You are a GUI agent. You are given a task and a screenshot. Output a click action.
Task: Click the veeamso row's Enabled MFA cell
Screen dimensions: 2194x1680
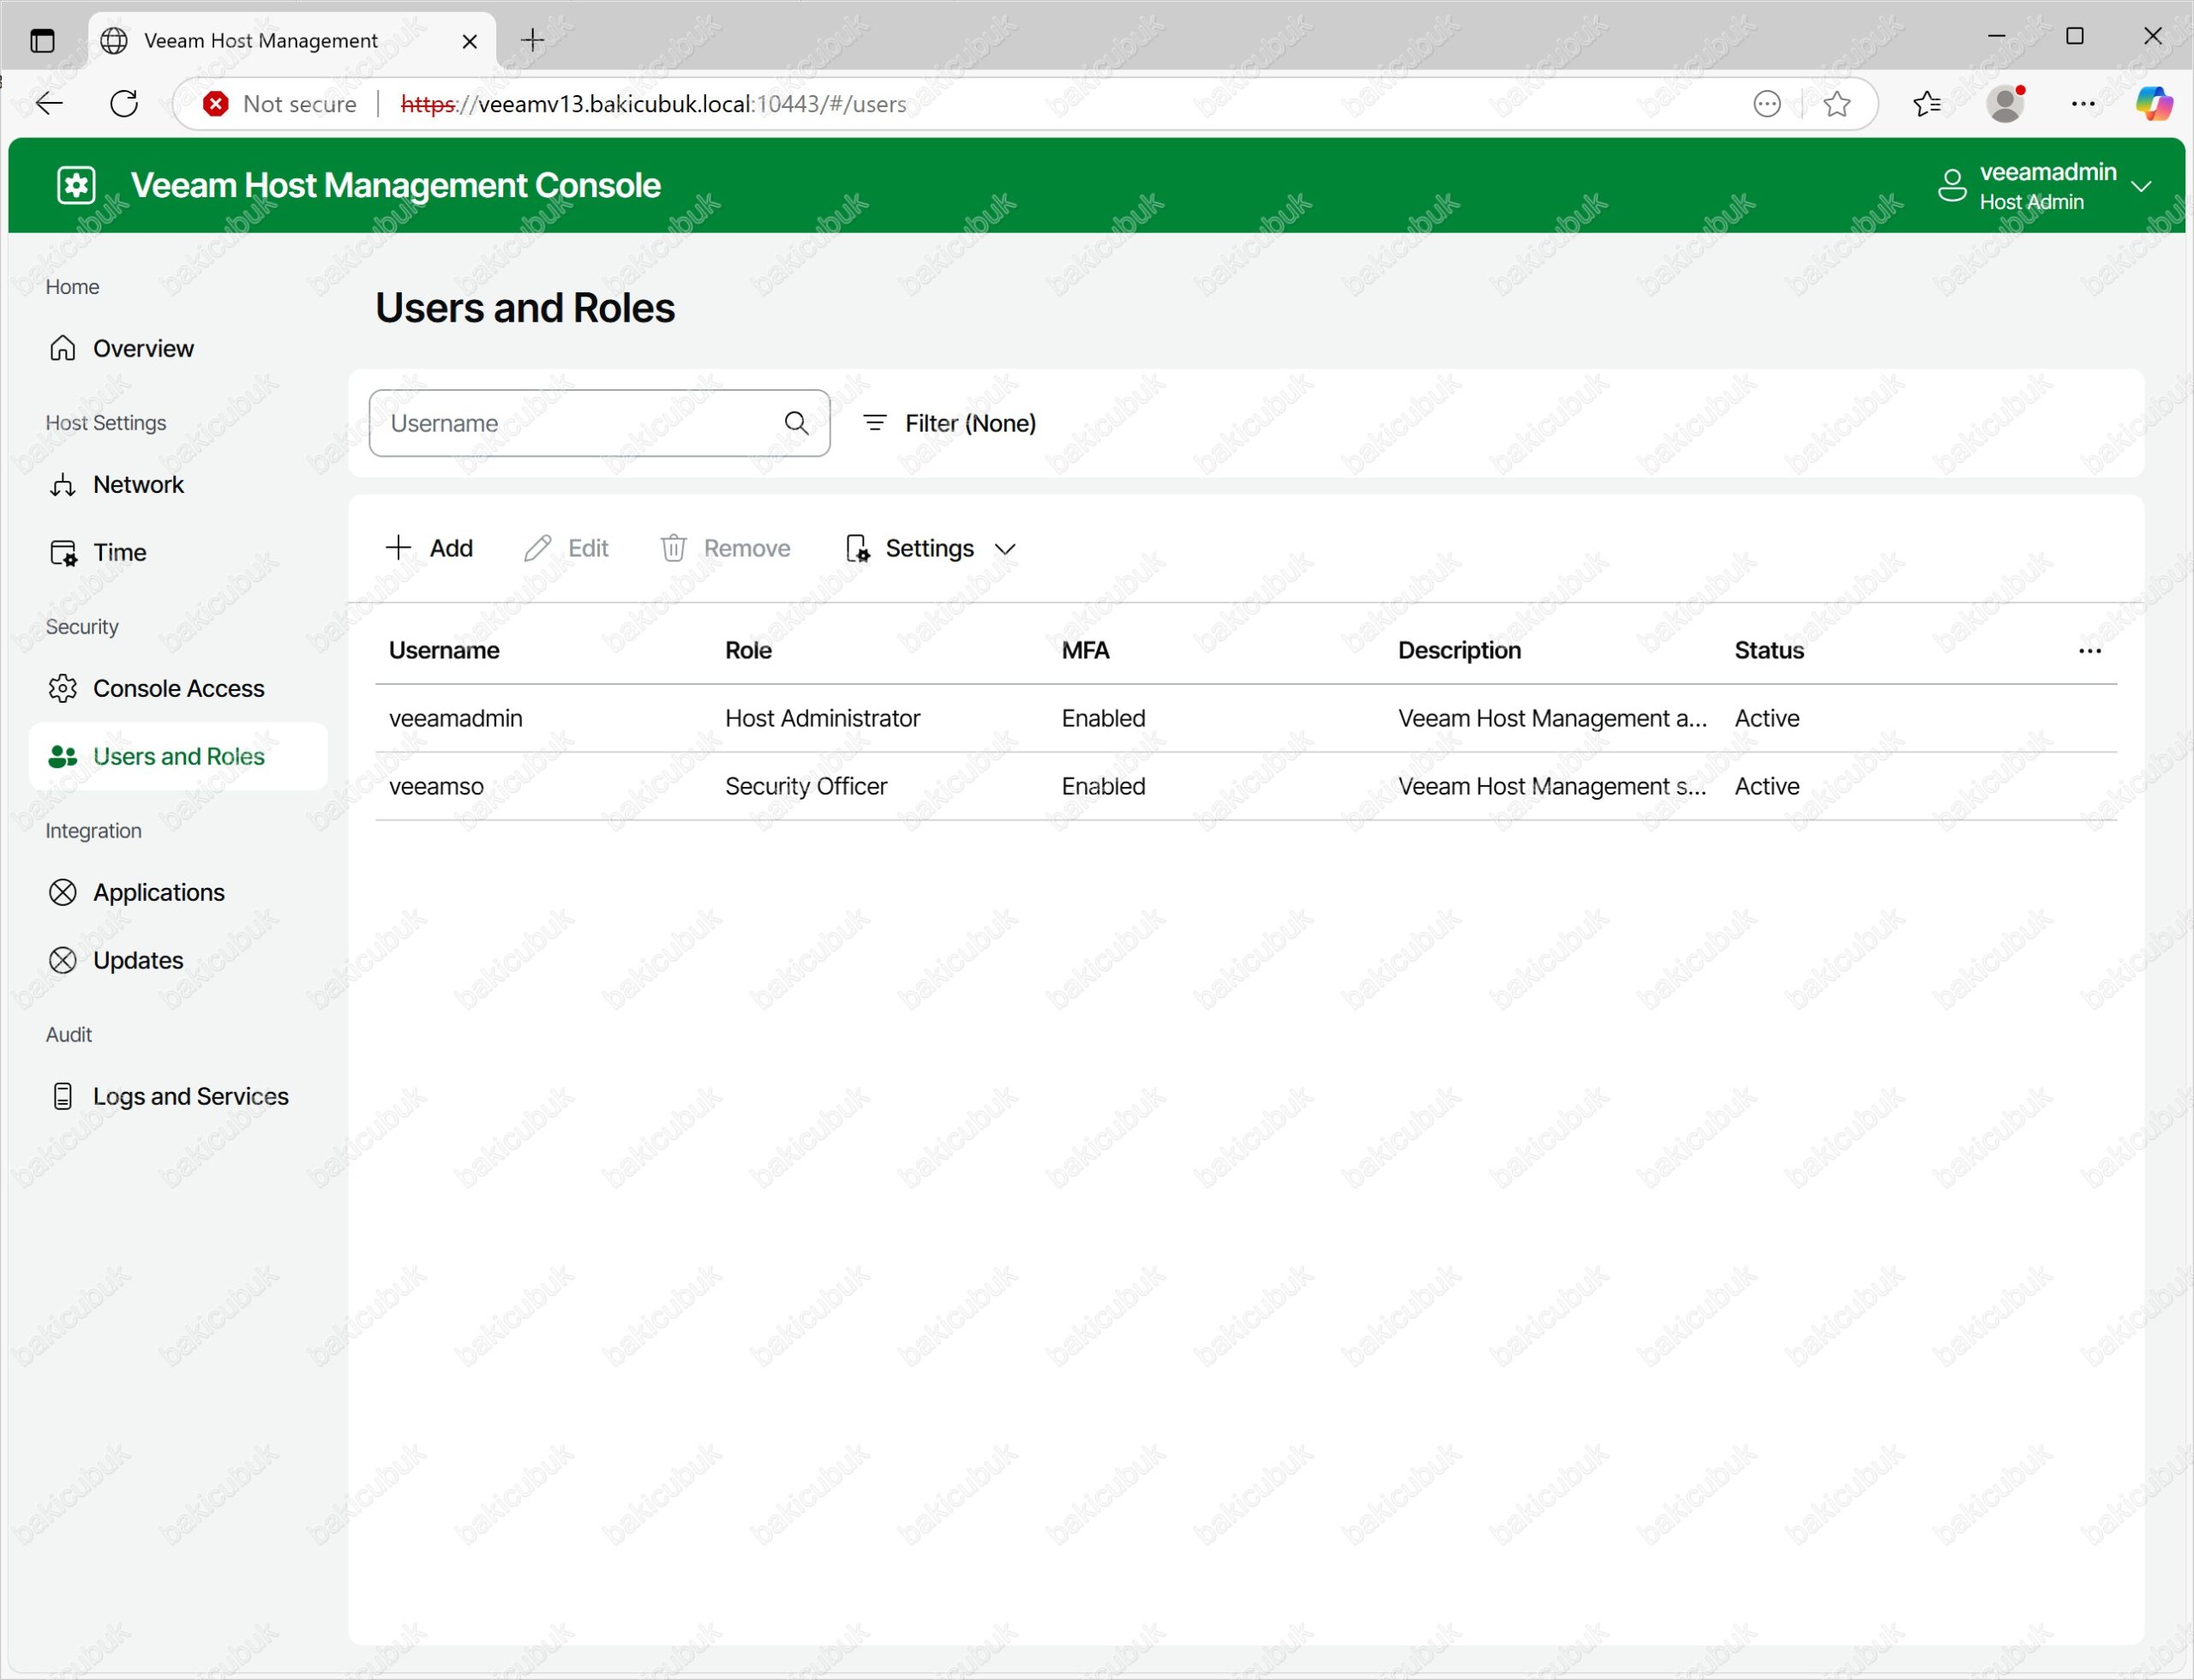[1103, 786]
